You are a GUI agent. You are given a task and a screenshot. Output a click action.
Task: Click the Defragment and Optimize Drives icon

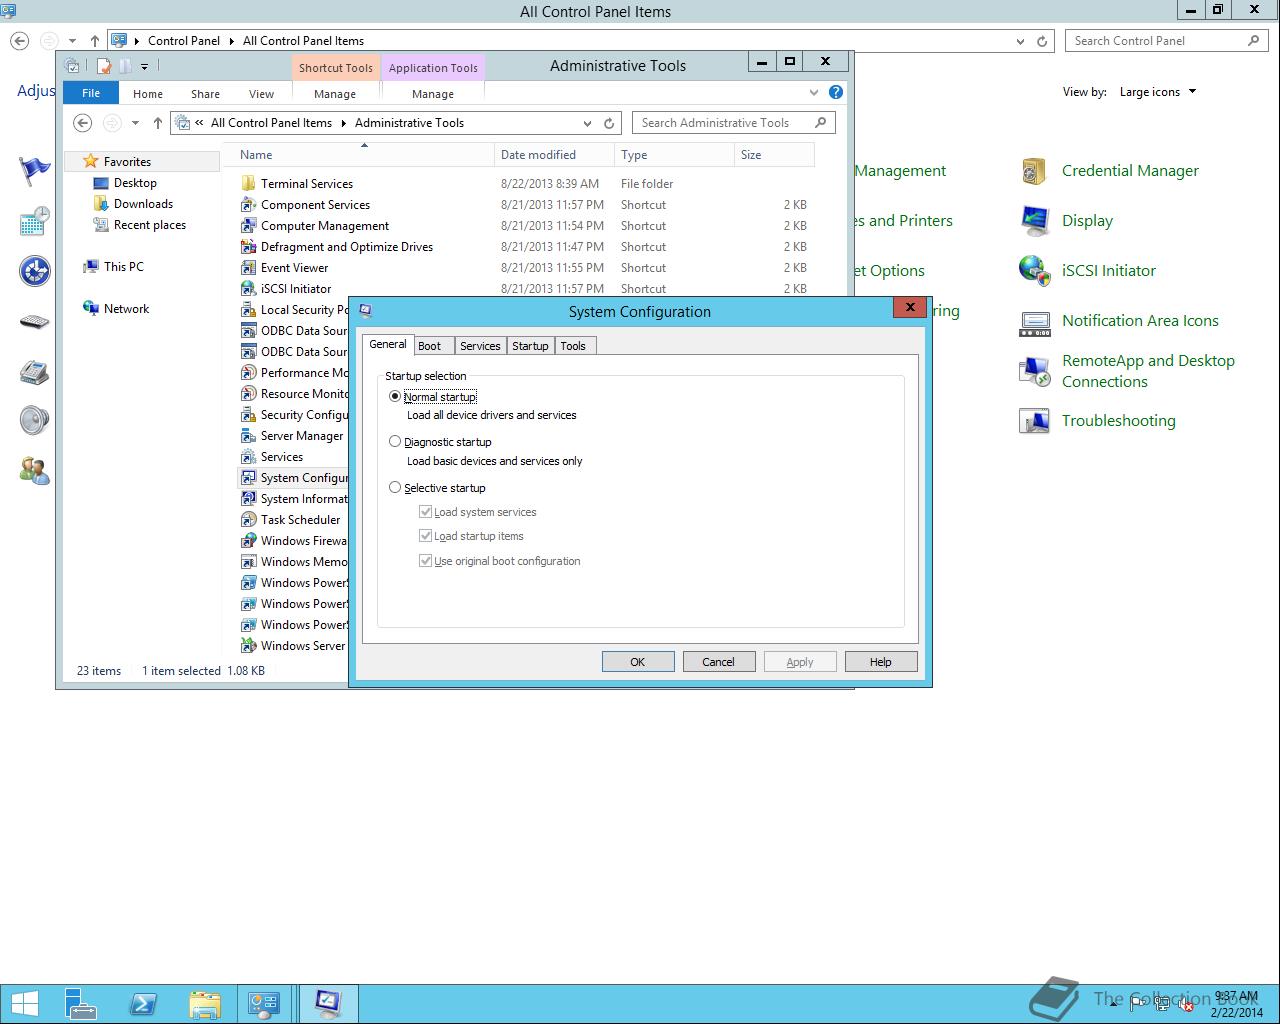[x=249, y=246]
